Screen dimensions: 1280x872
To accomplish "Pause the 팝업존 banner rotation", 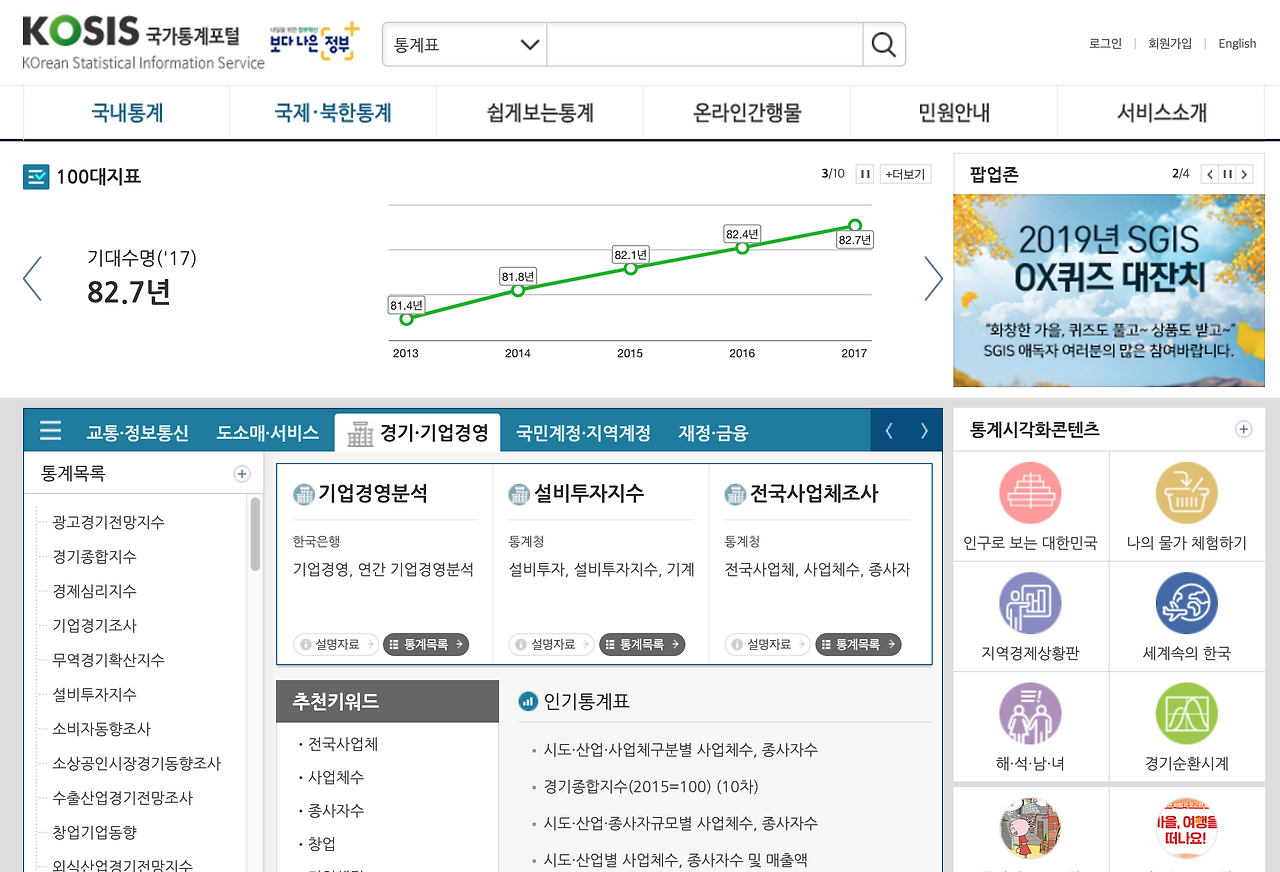I will pyautogui.click(x=1227, y=174).
